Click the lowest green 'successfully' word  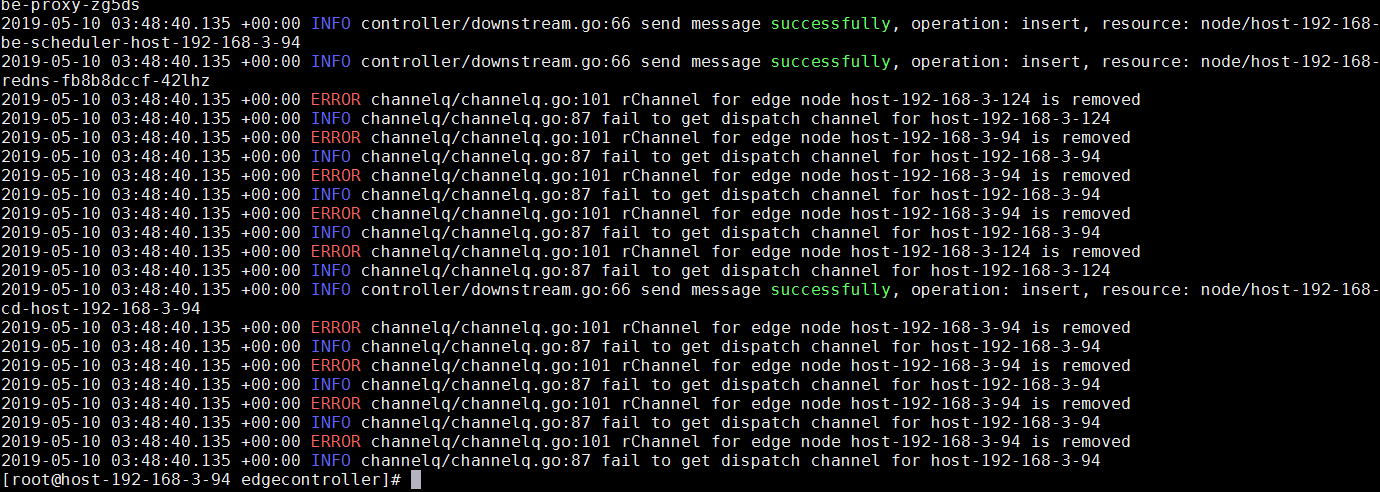click(831, 289)
